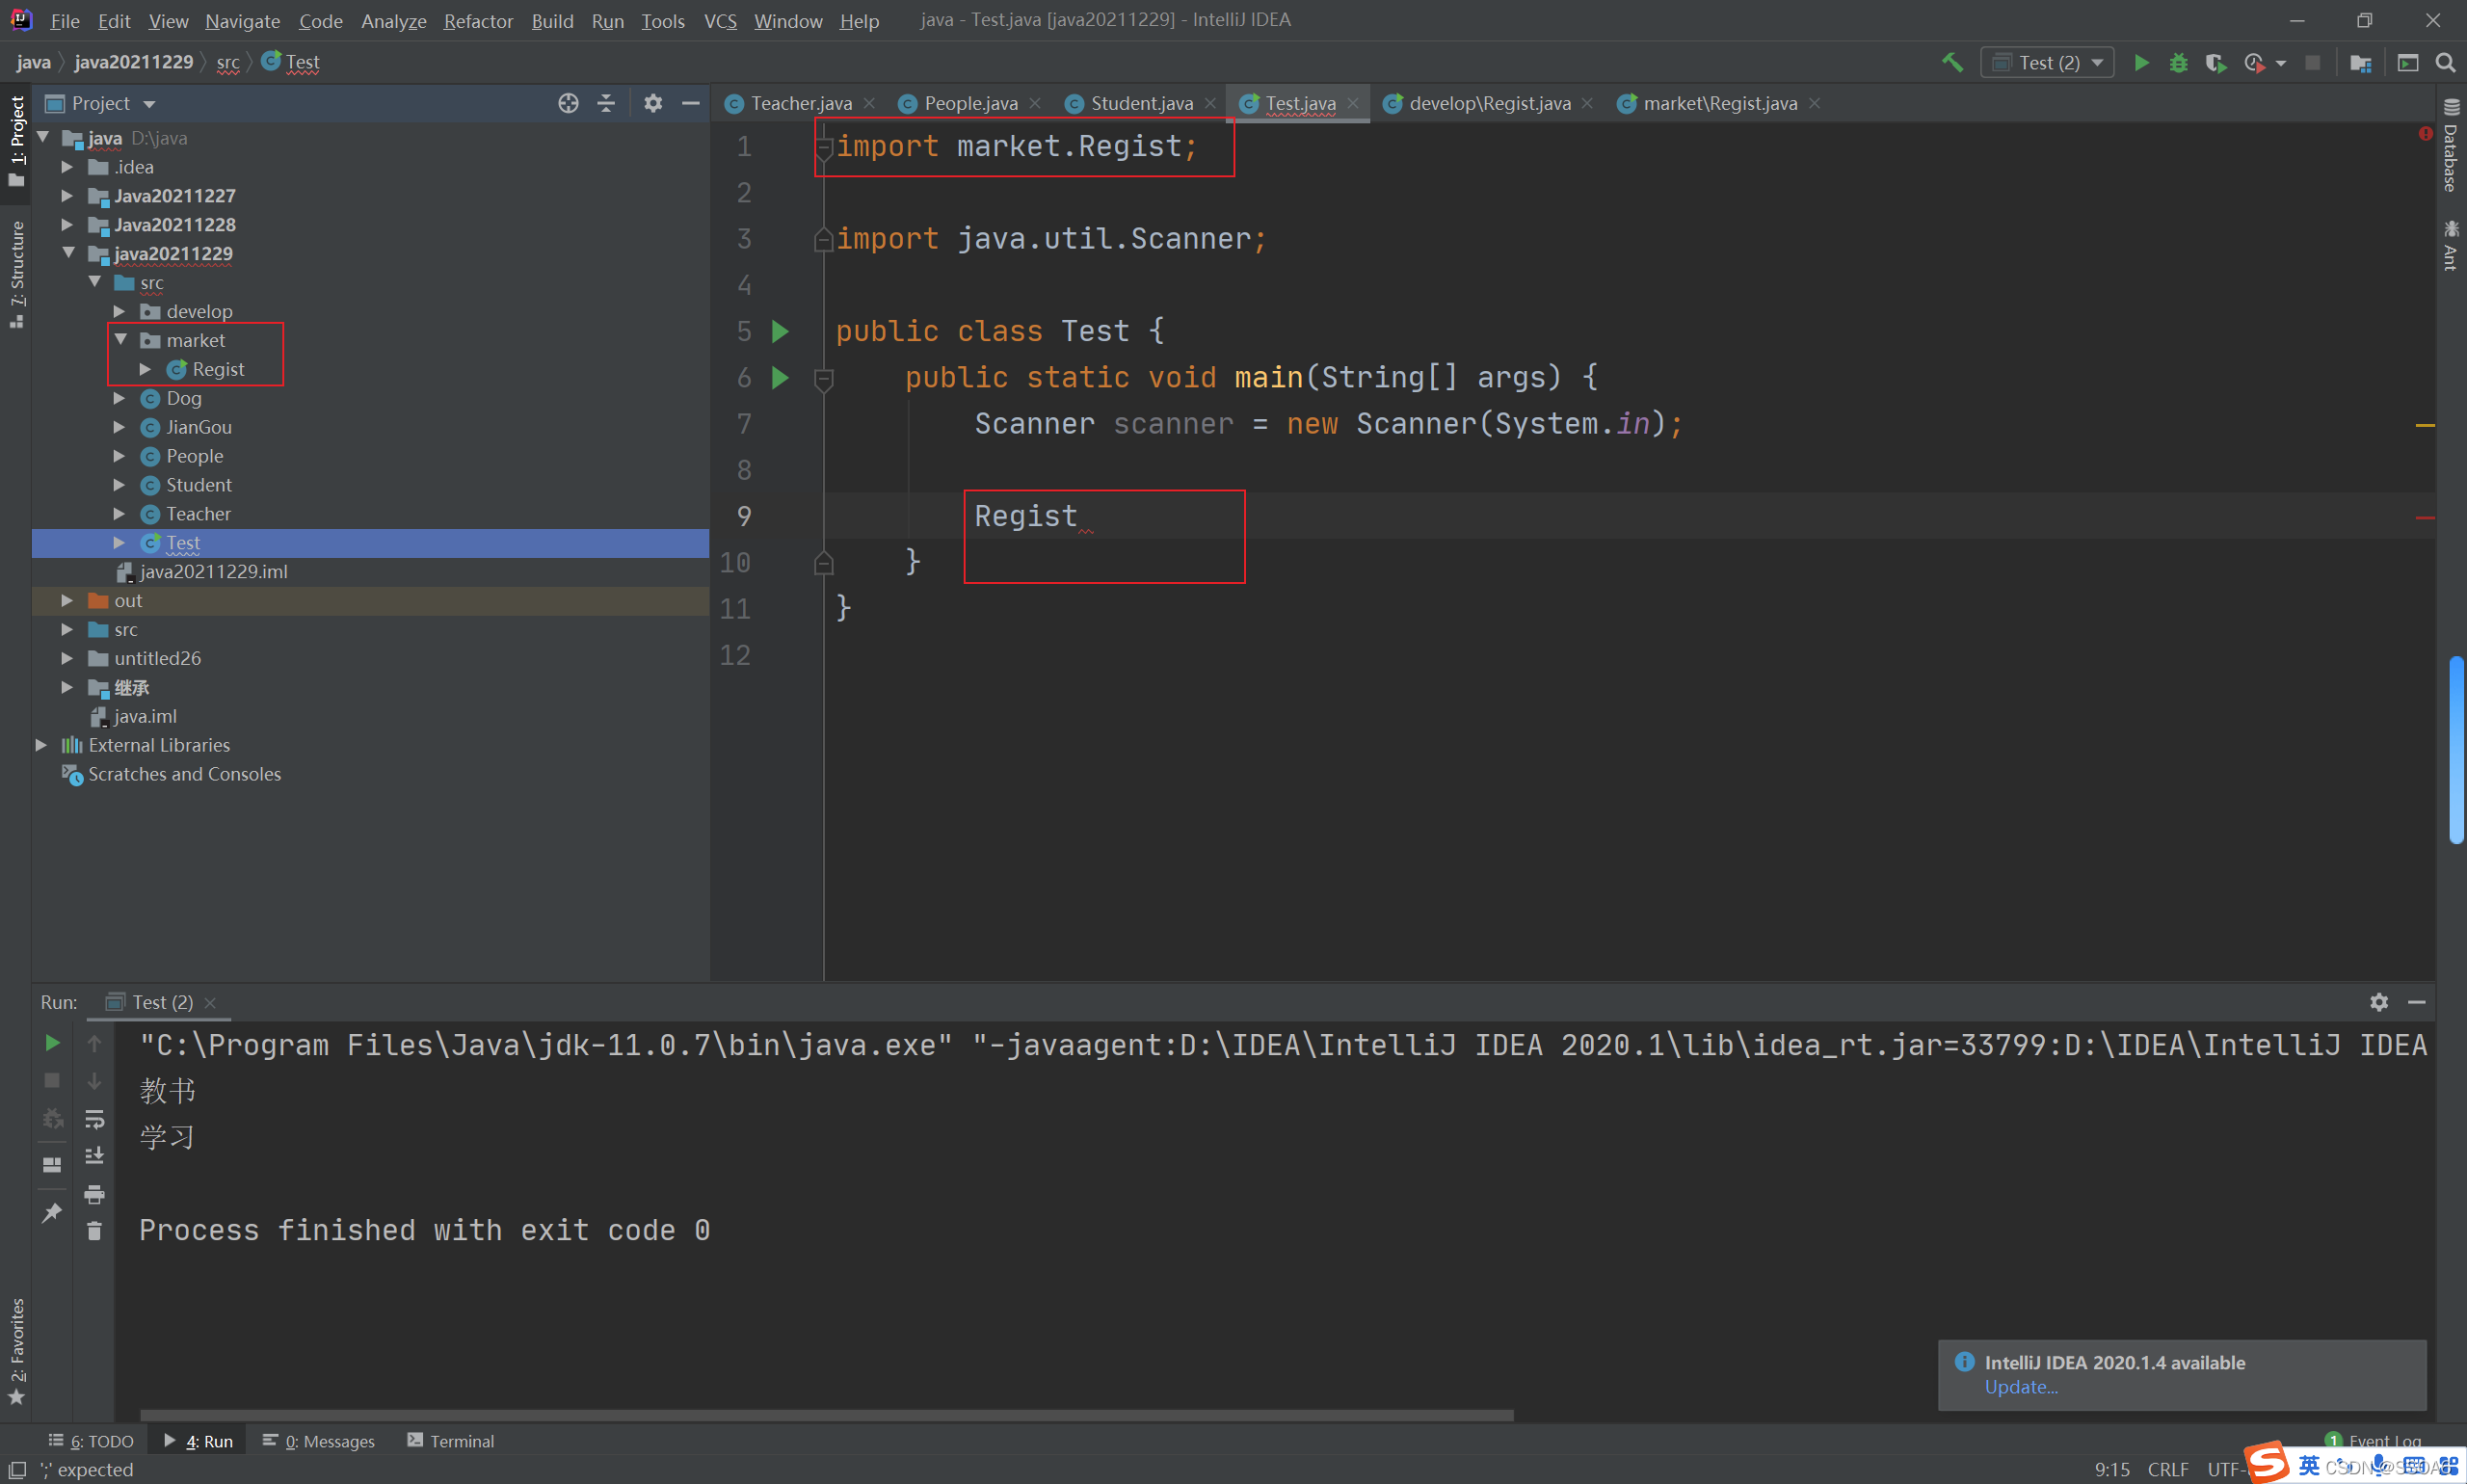The image size is (2467, 1484).
Task: Click java20211229 breadcrumb in navigation bar
Action: (x=133, y=62)
